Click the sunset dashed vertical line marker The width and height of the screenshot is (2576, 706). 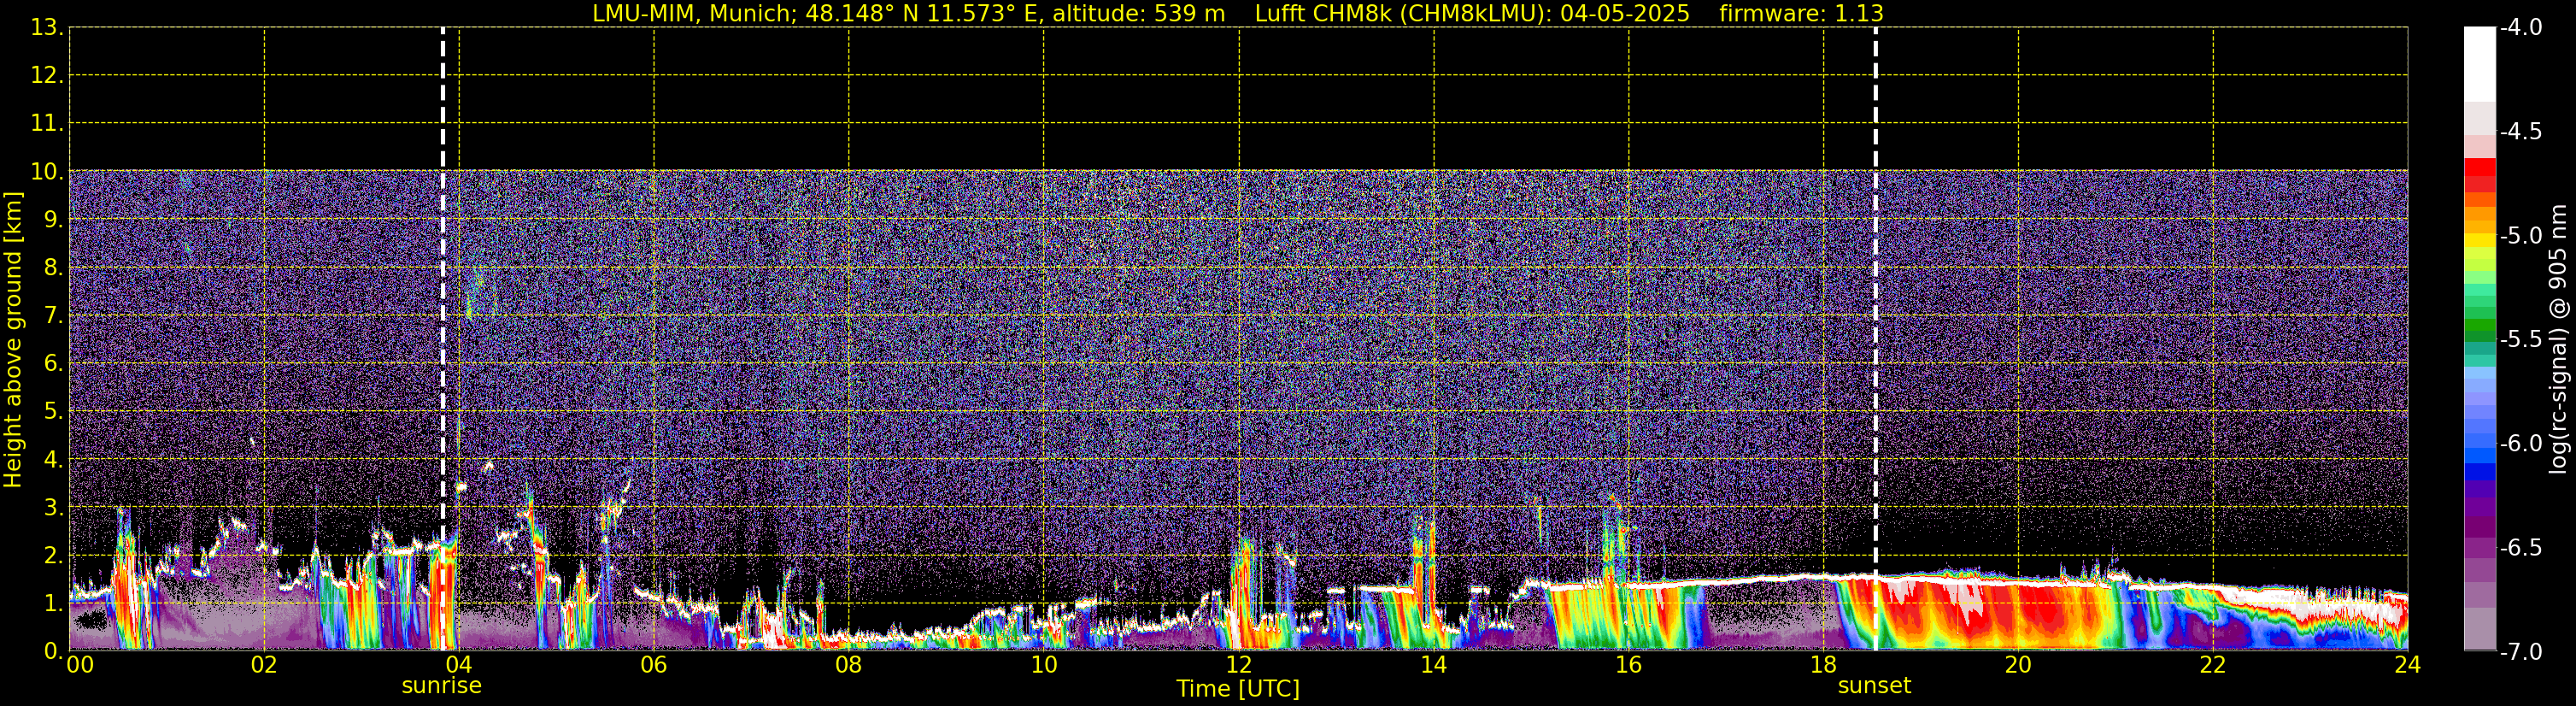(x=1875, y=339)
